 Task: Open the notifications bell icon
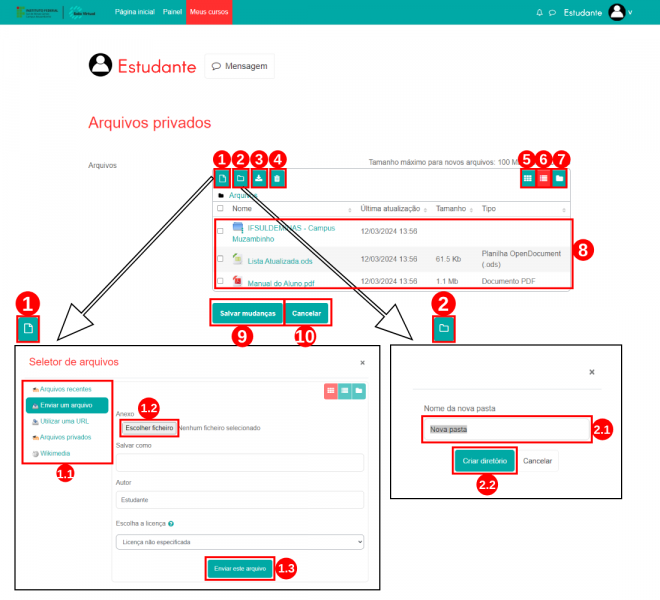pos(539,13)
